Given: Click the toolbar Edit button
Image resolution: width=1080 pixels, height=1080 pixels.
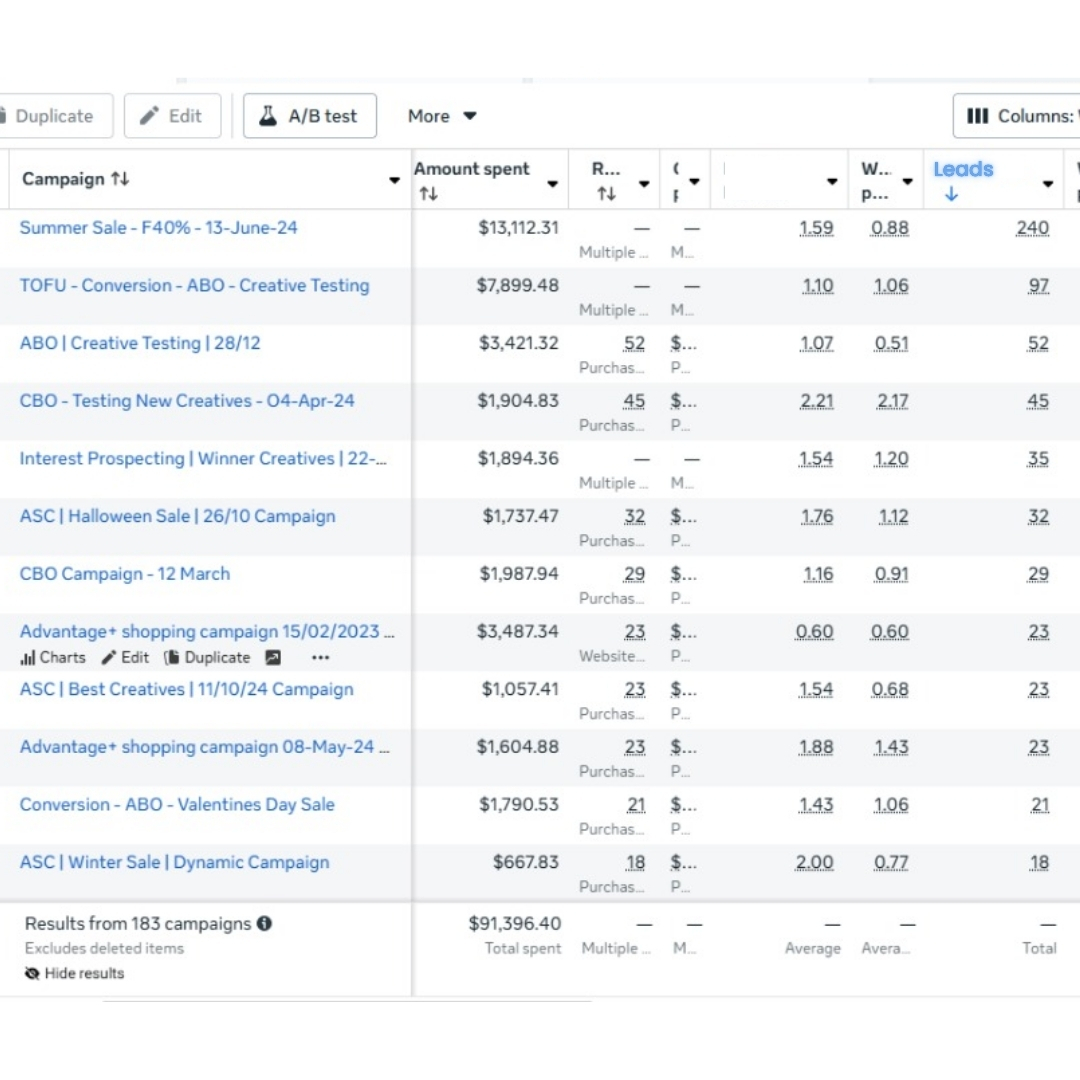Looking at the screenshot, I should [172, 116].
